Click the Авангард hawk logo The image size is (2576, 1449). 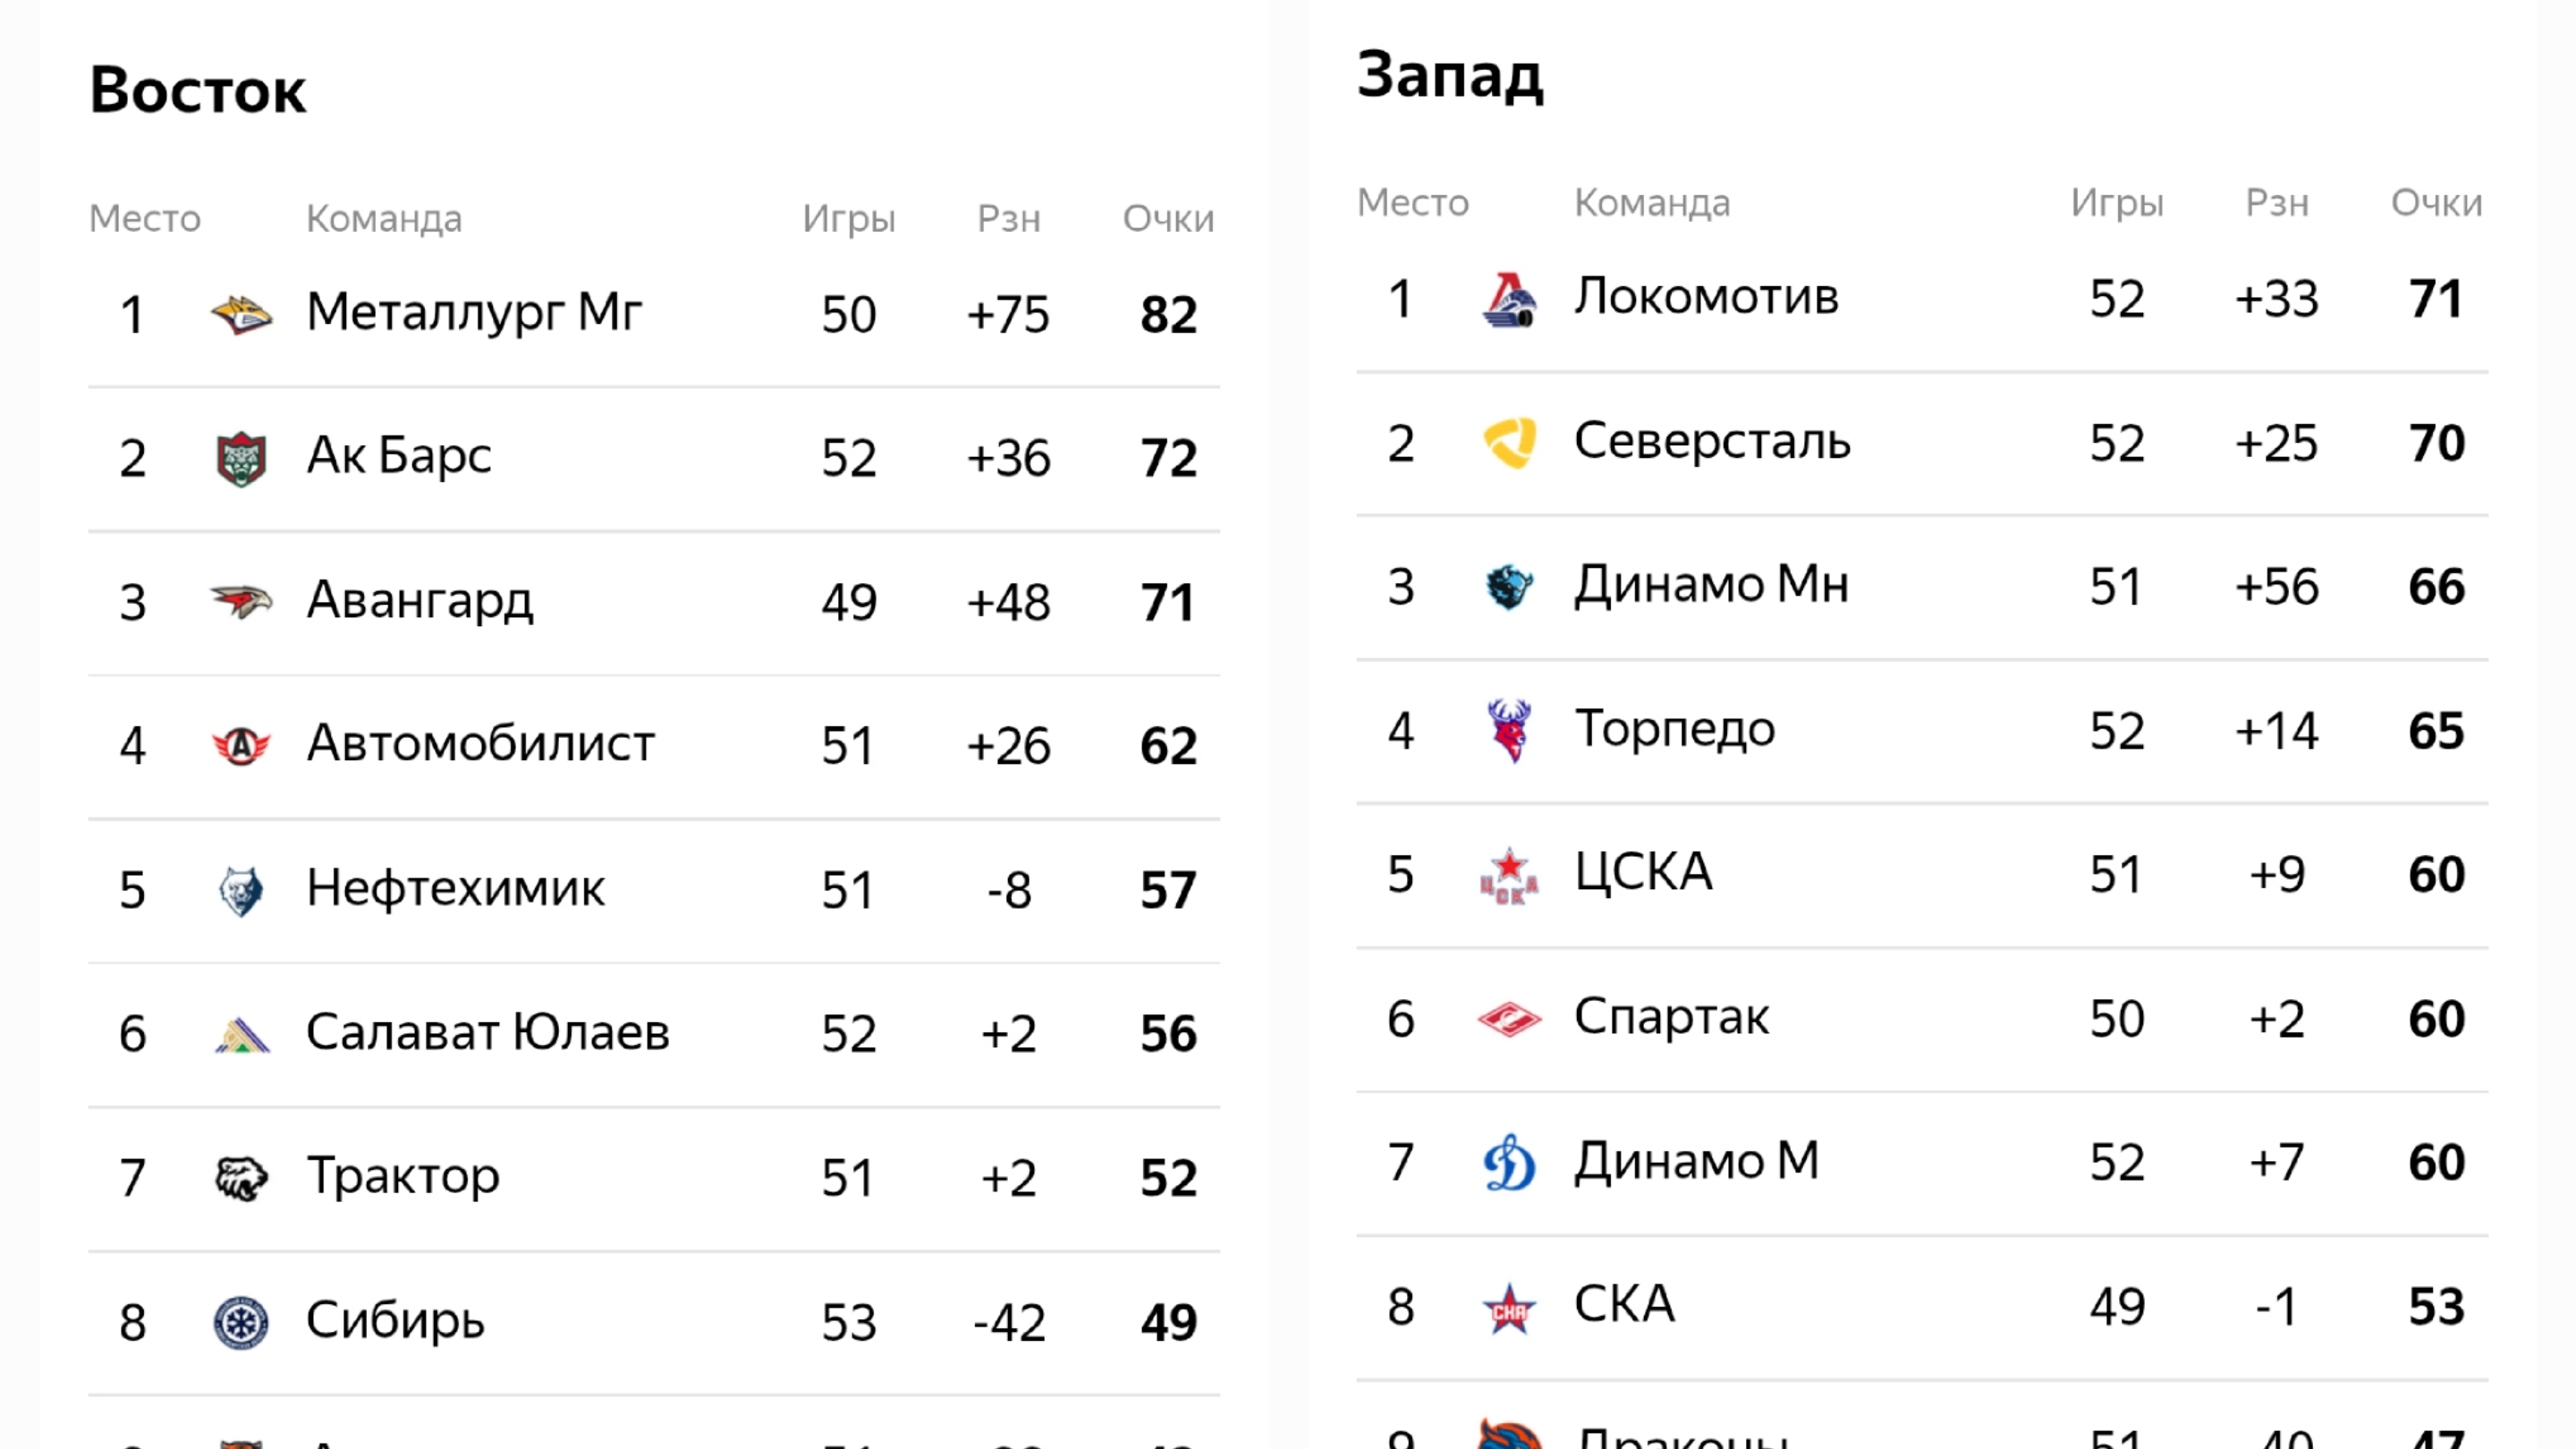pyautogui.click(x=241, y=601)
